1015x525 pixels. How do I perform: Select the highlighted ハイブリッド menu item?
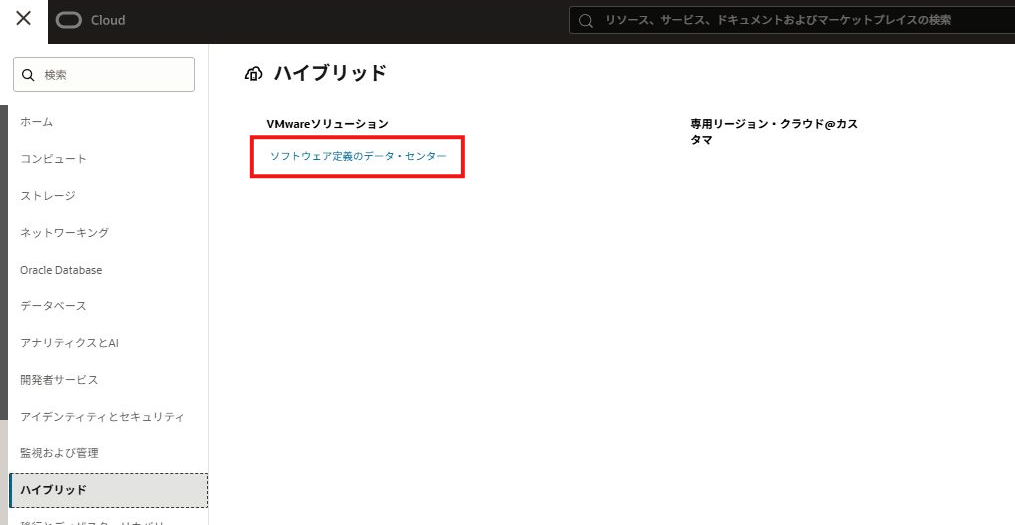click(53, 490)
